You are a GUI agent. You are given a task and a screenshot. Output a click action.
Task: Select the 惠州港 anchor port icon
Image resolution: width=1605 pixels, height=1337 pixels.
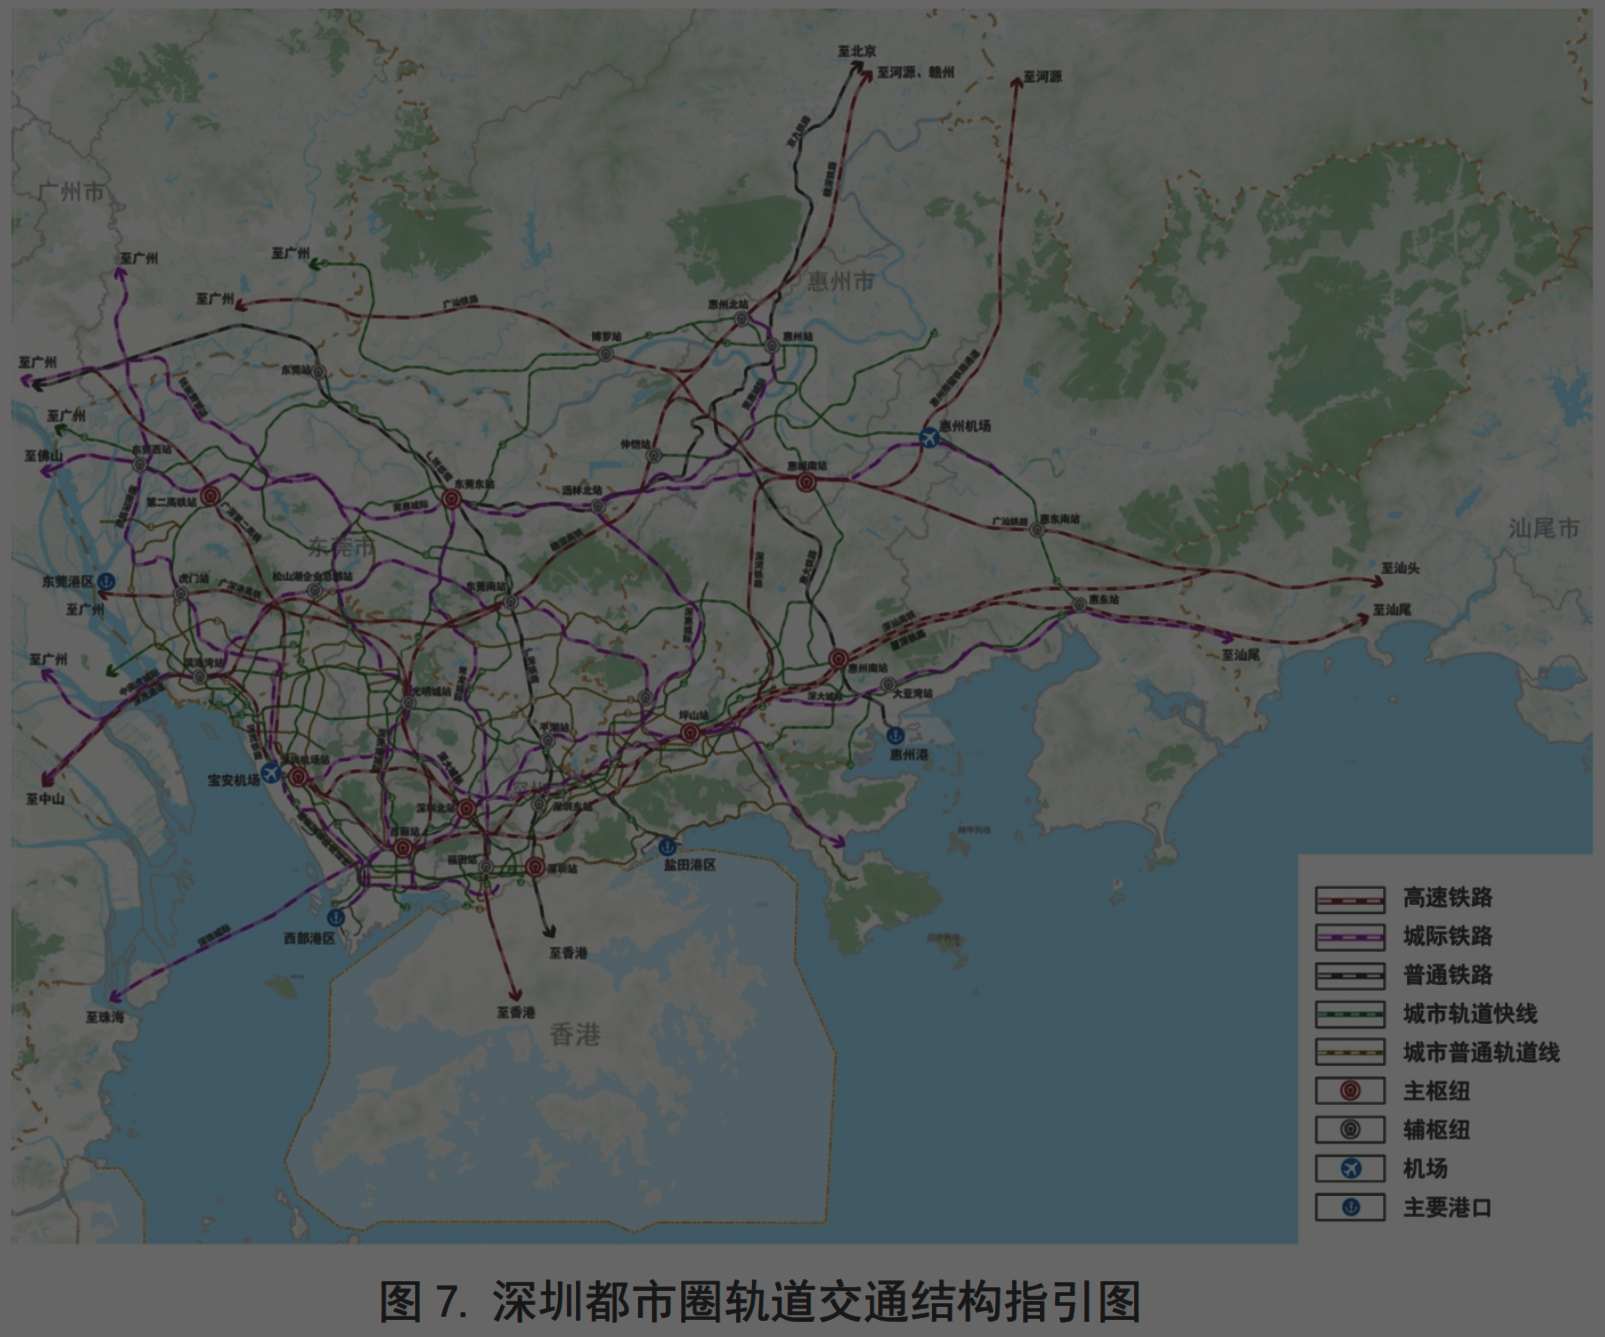point(898,736)
